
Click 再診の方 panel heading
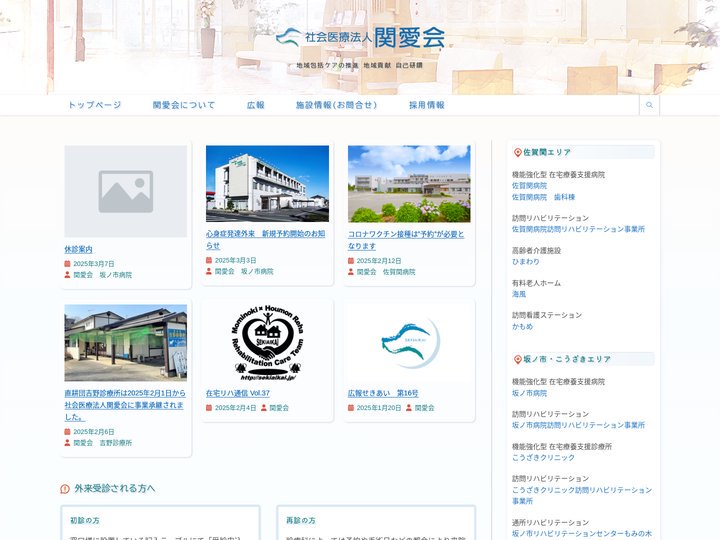tap(301, 520)
